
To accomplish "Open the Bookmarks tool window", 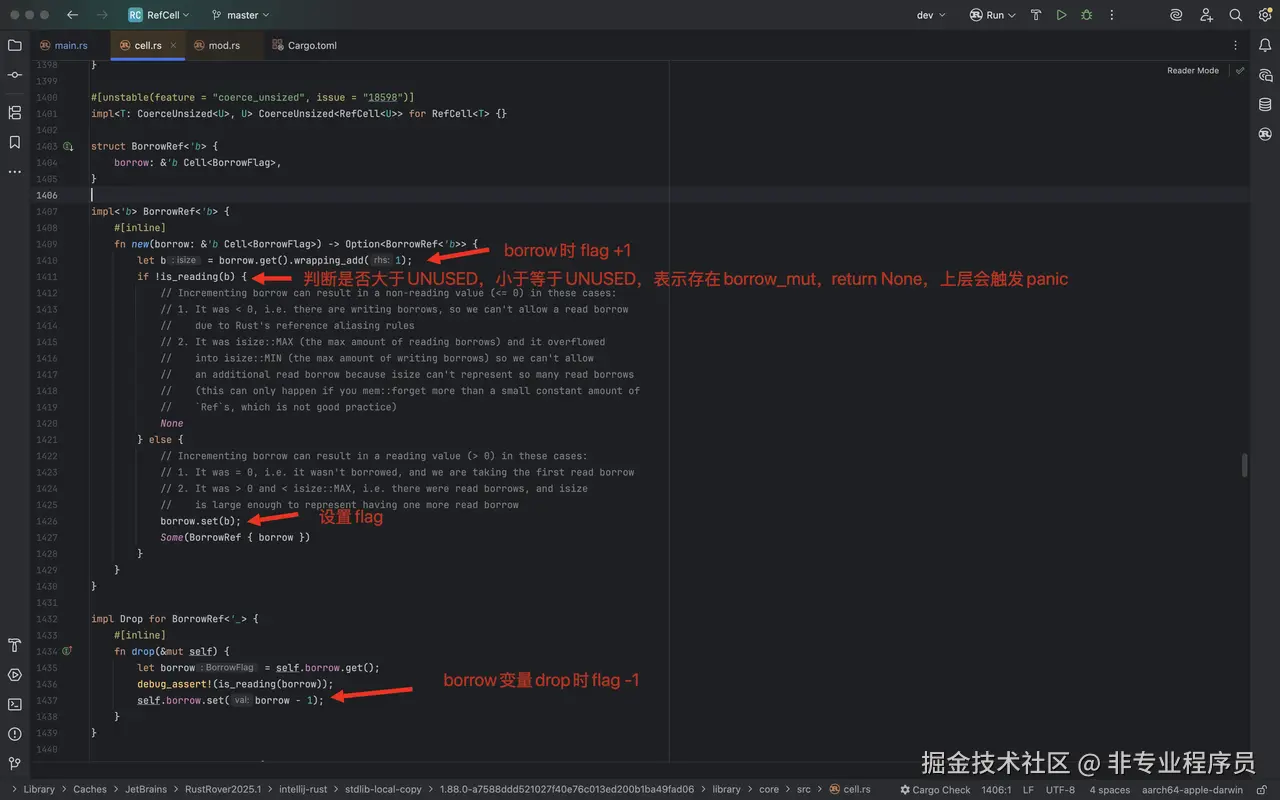I will click(x=15, y=142).
